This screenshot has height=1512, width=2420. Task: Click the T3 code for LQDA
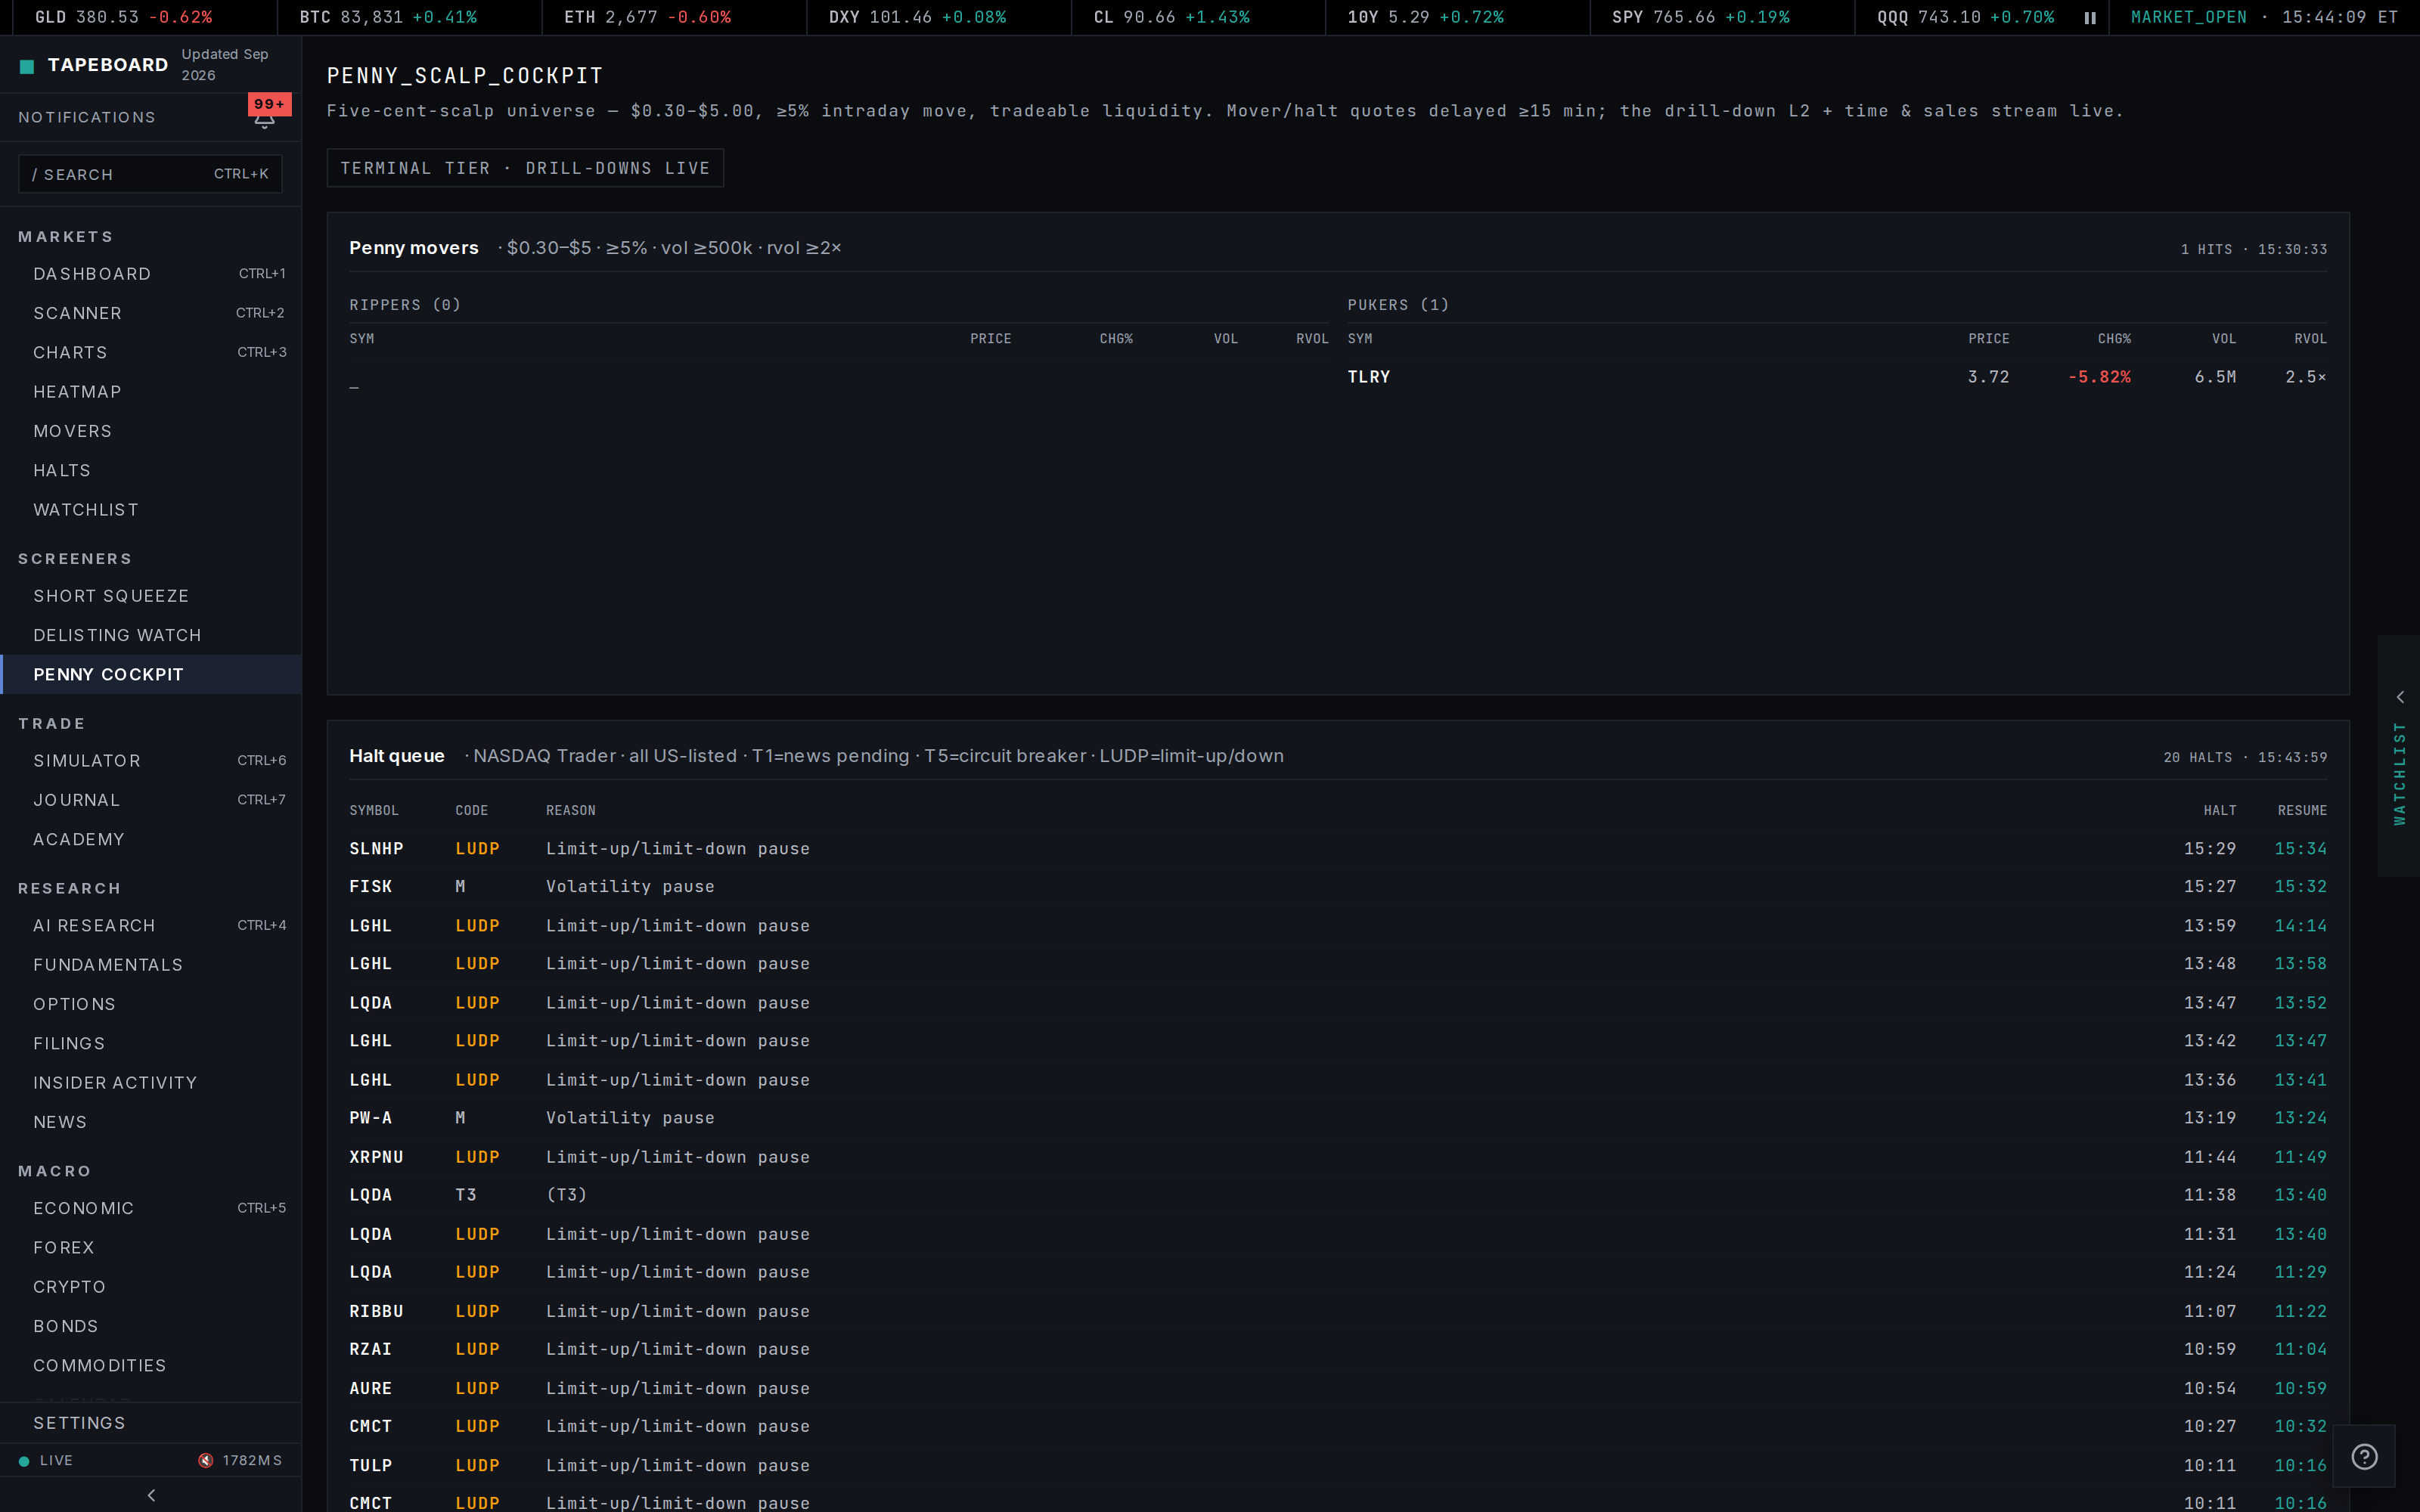(466, 1195)
